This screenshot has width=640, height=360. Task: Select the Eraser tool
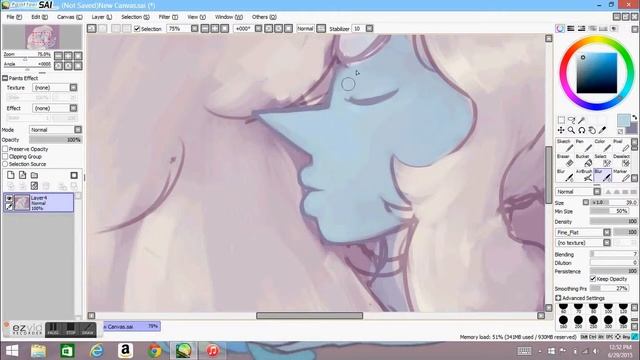(x=564, y=160)
